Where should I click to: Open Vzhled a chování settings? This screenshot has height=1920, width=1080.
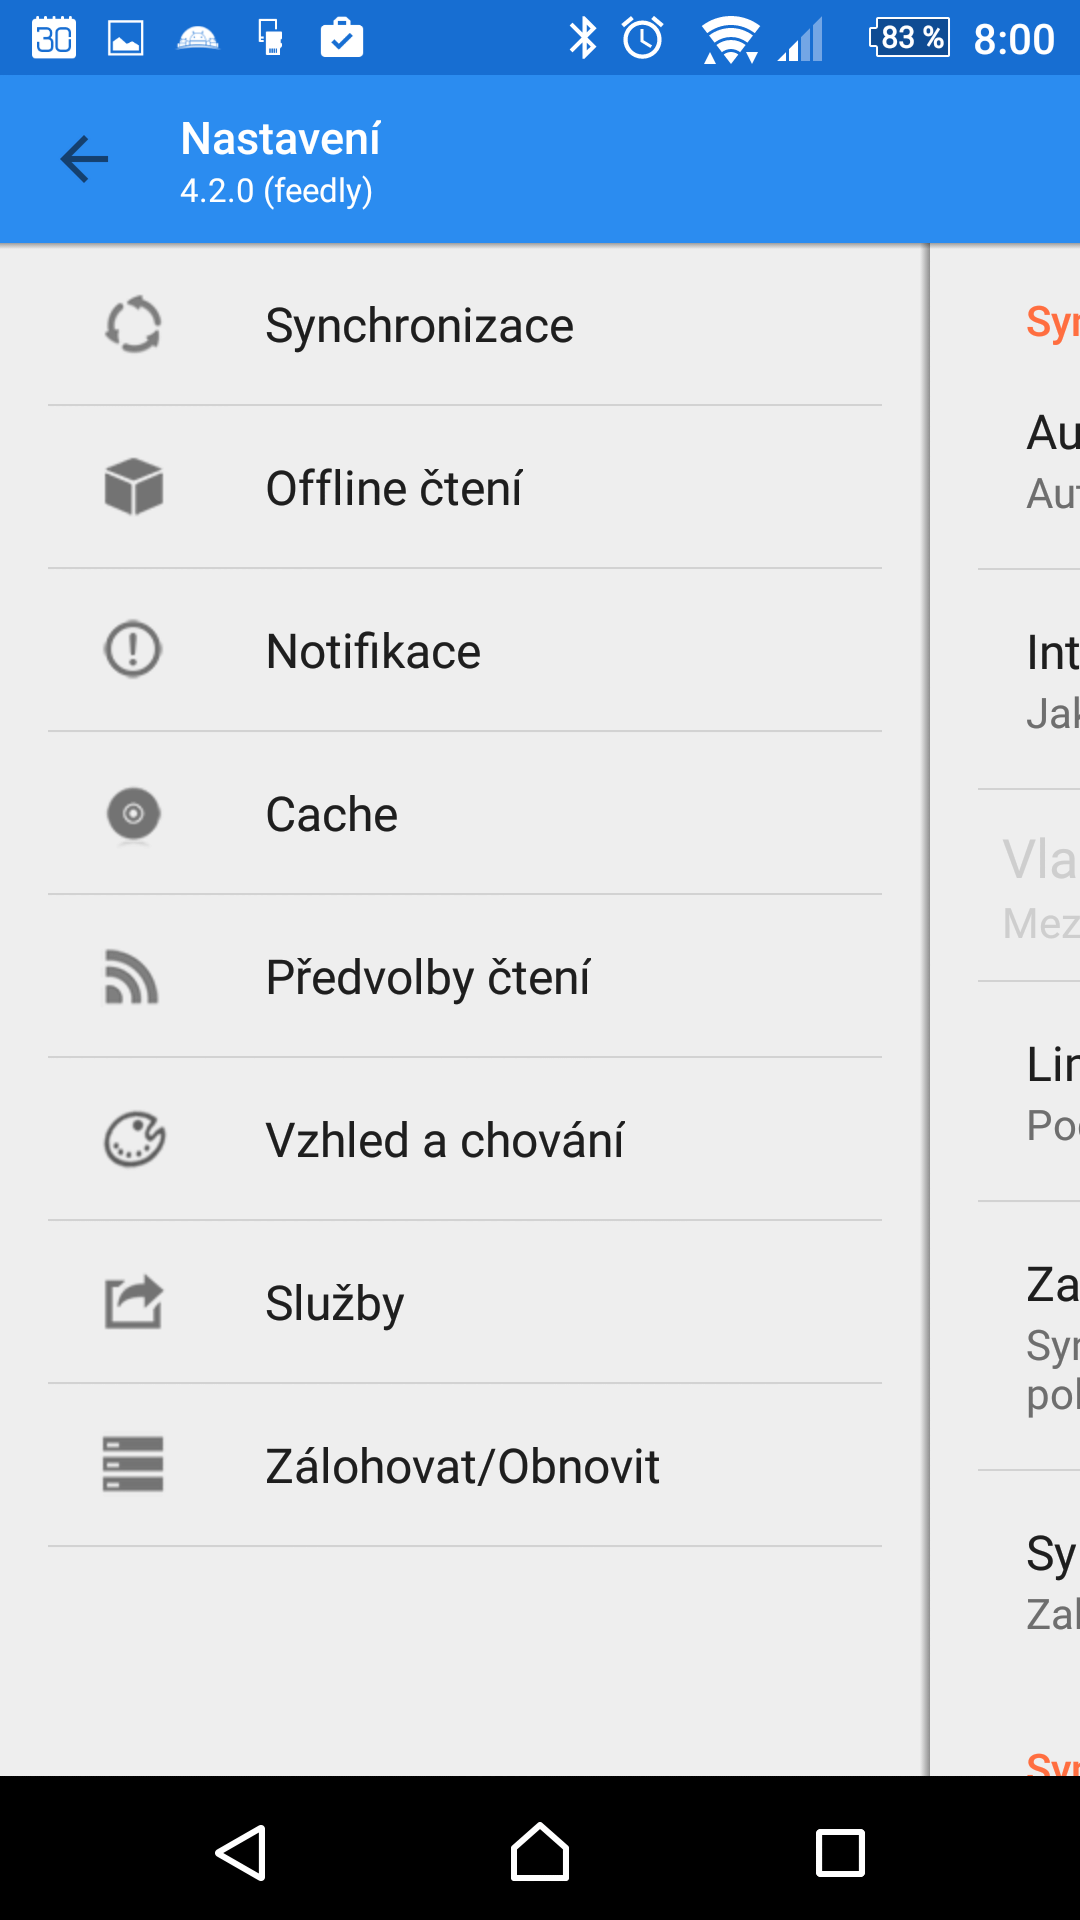(x=465, y=1140)
